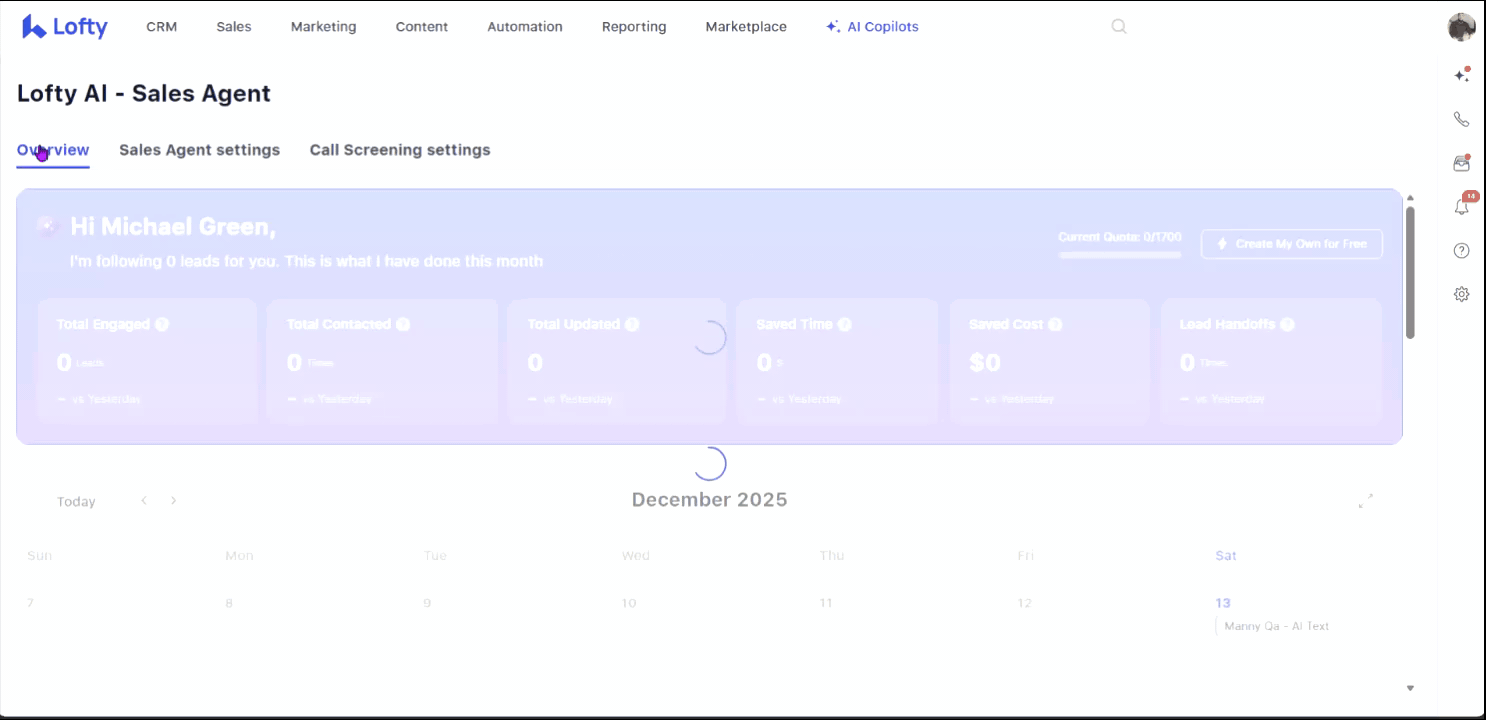
Task: Go to next month in calendar
Action: tap(173, 501)
